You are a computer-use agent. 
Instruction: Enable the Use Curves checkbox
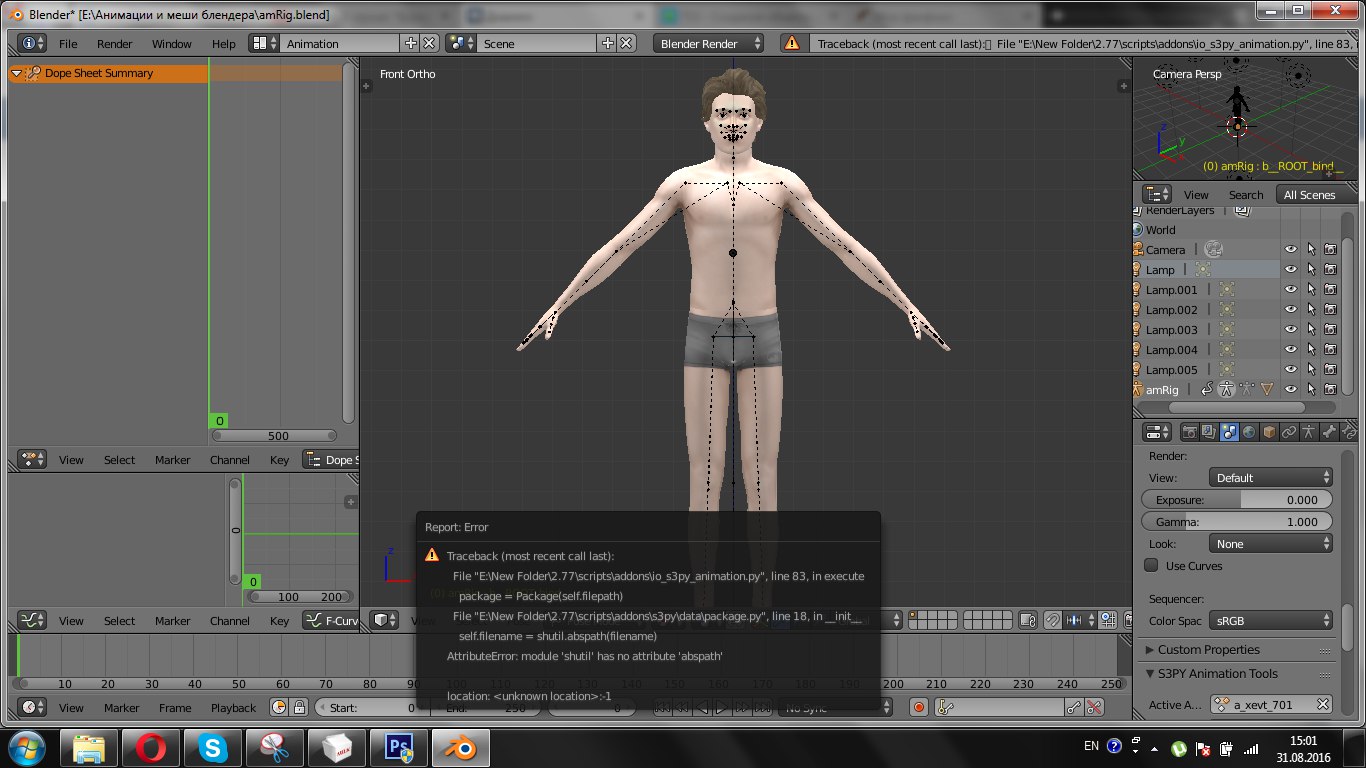point(1151,565)
